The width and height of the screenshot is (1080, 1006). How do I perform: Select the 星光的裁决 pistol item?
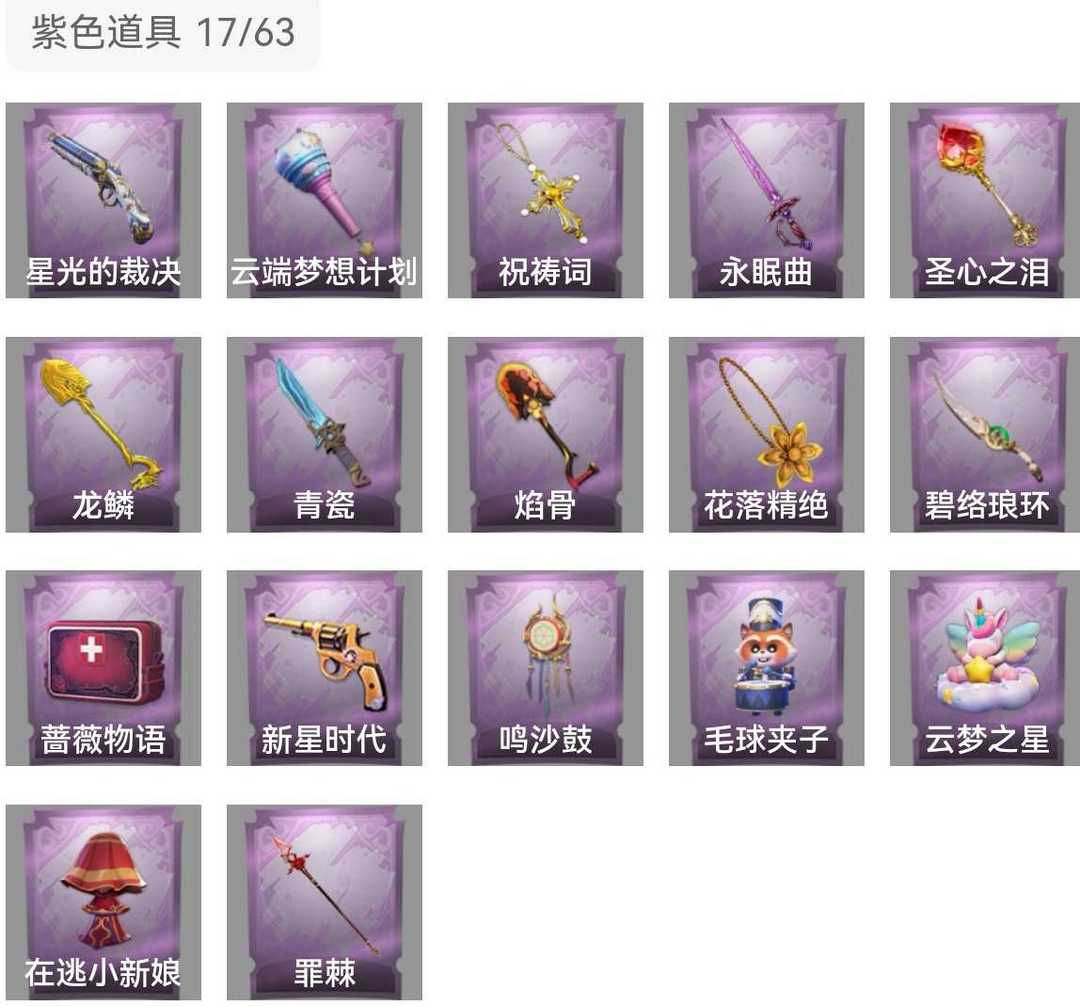click(103, 200)
